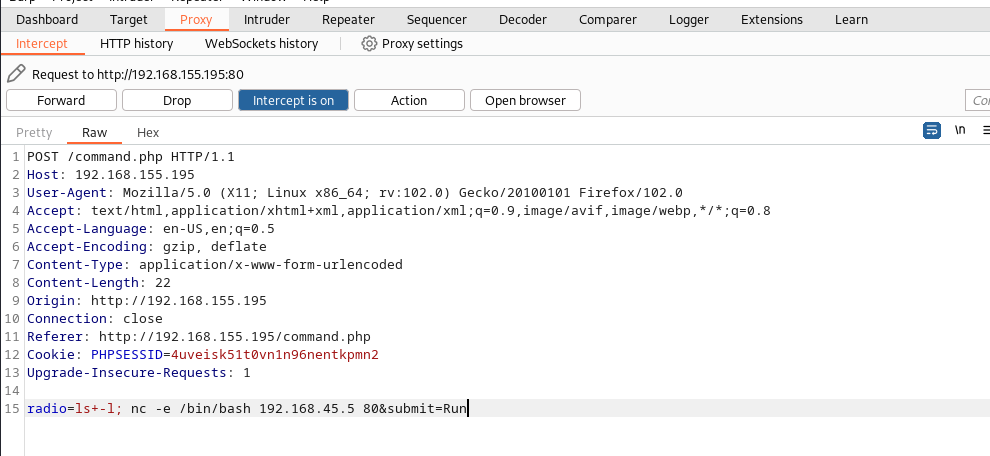Open the Logger tab

689,20
